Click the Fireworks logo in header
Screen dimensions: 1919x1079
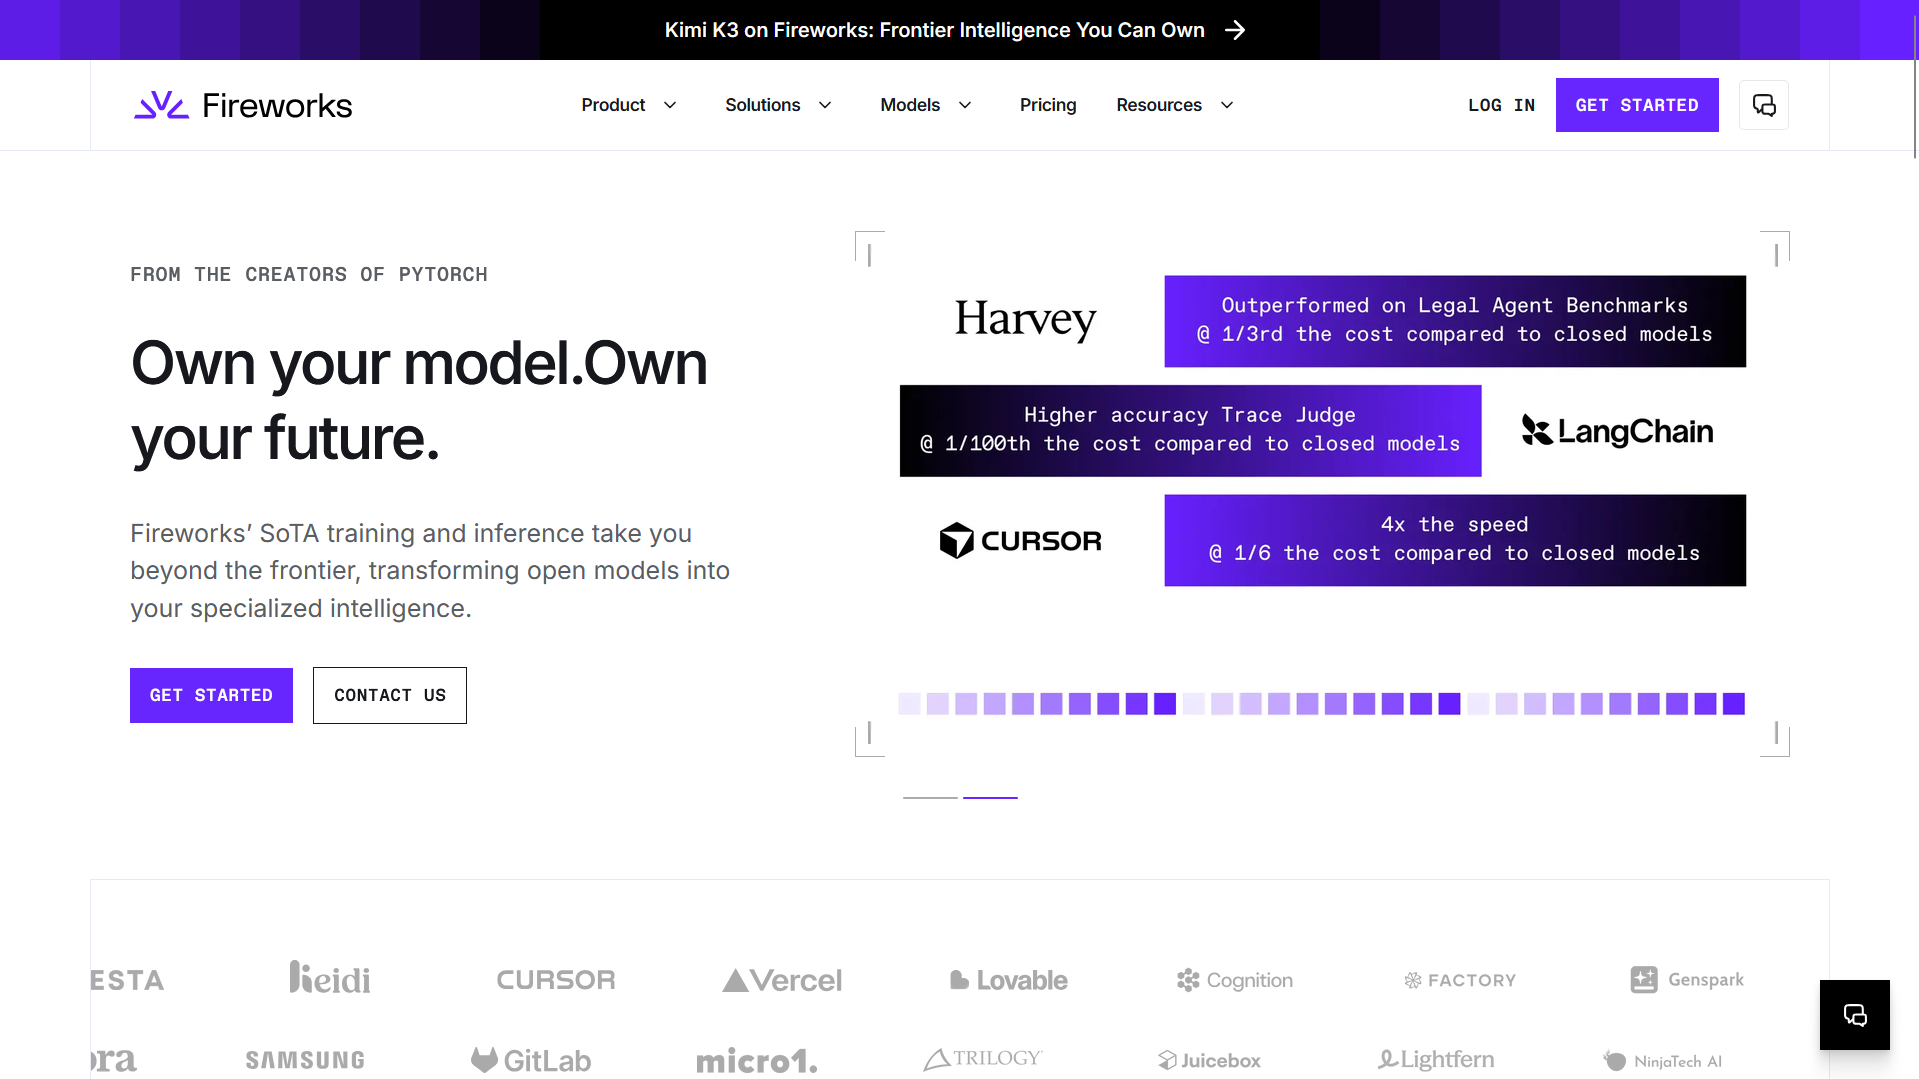point(243,105)
